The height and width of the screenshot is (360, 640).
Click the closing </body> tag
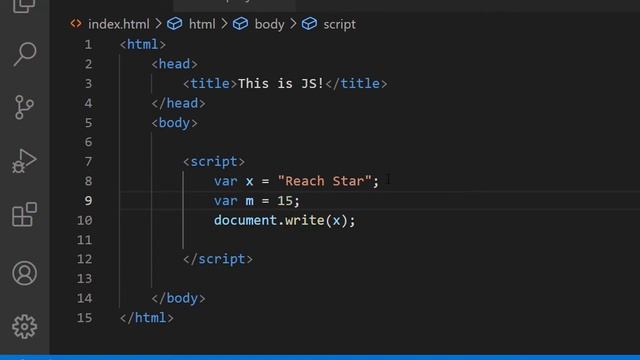coord(178,298)
